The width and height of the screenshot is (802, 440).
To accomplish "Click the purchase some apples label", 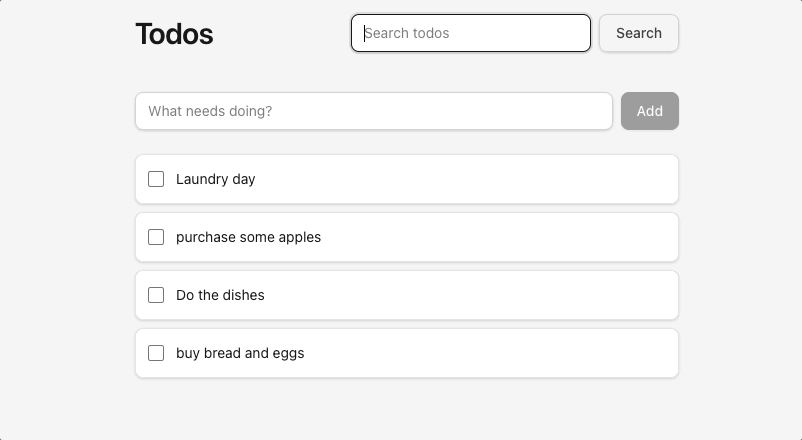I will click(x=249, y=237).
